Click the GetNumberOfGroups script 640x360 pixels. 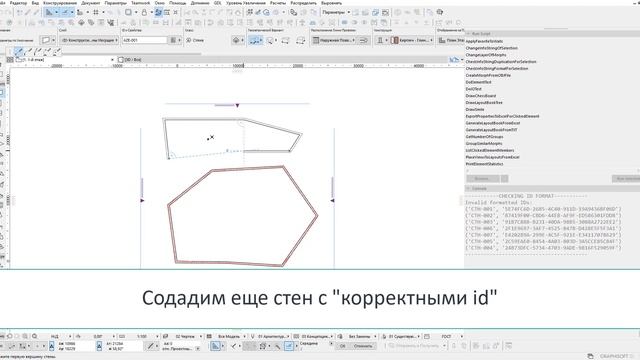click(x=484, y=137)
